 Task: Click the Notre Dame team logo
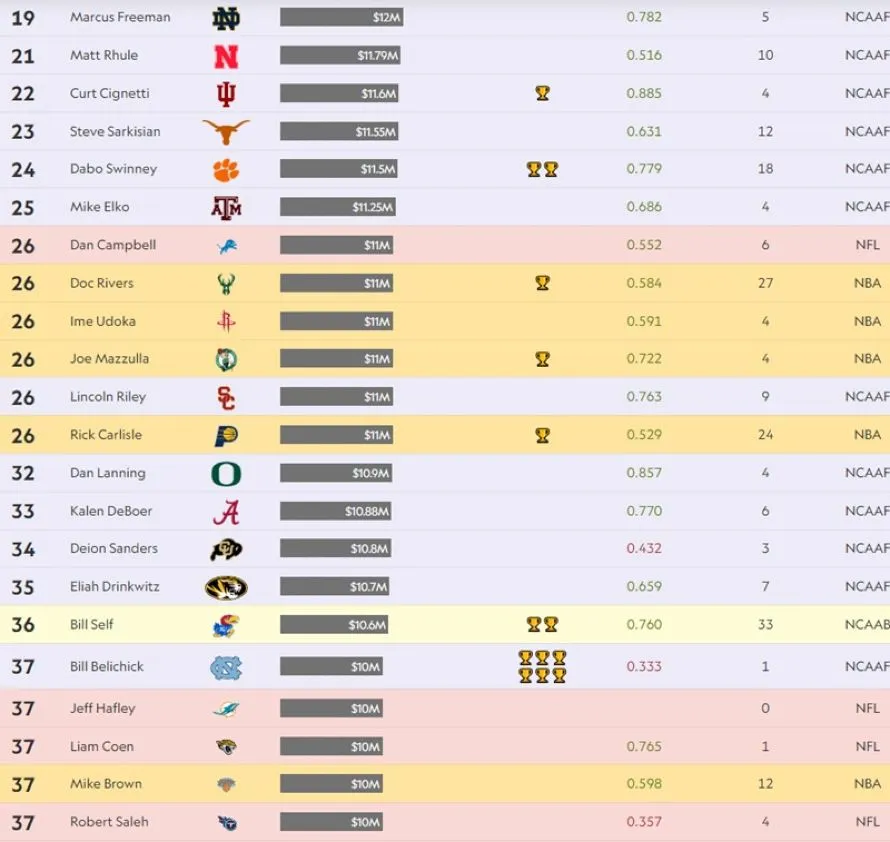pyautogui.click(x=226, y=17)
